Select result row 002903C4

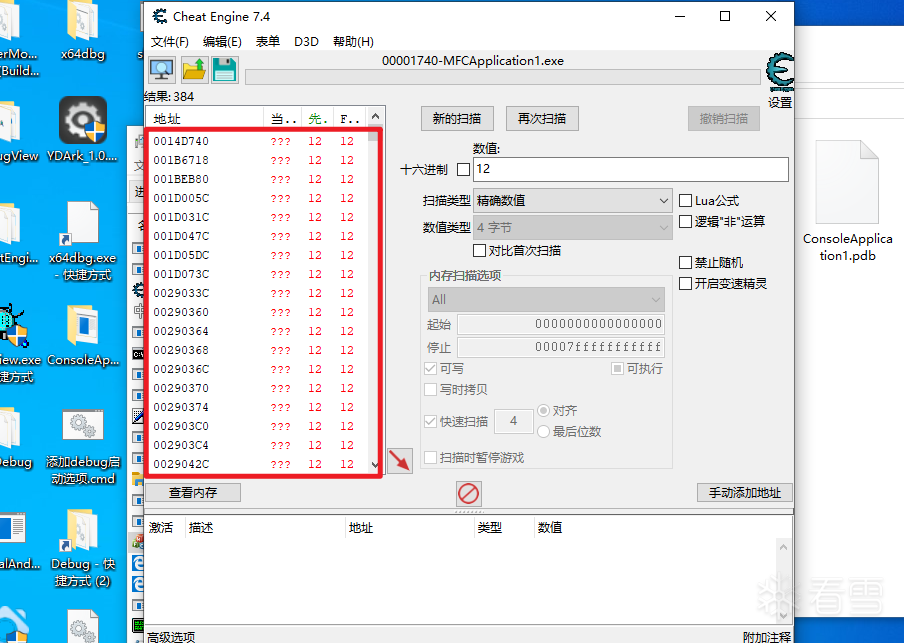pyautogui.click(x=258, y=445)
